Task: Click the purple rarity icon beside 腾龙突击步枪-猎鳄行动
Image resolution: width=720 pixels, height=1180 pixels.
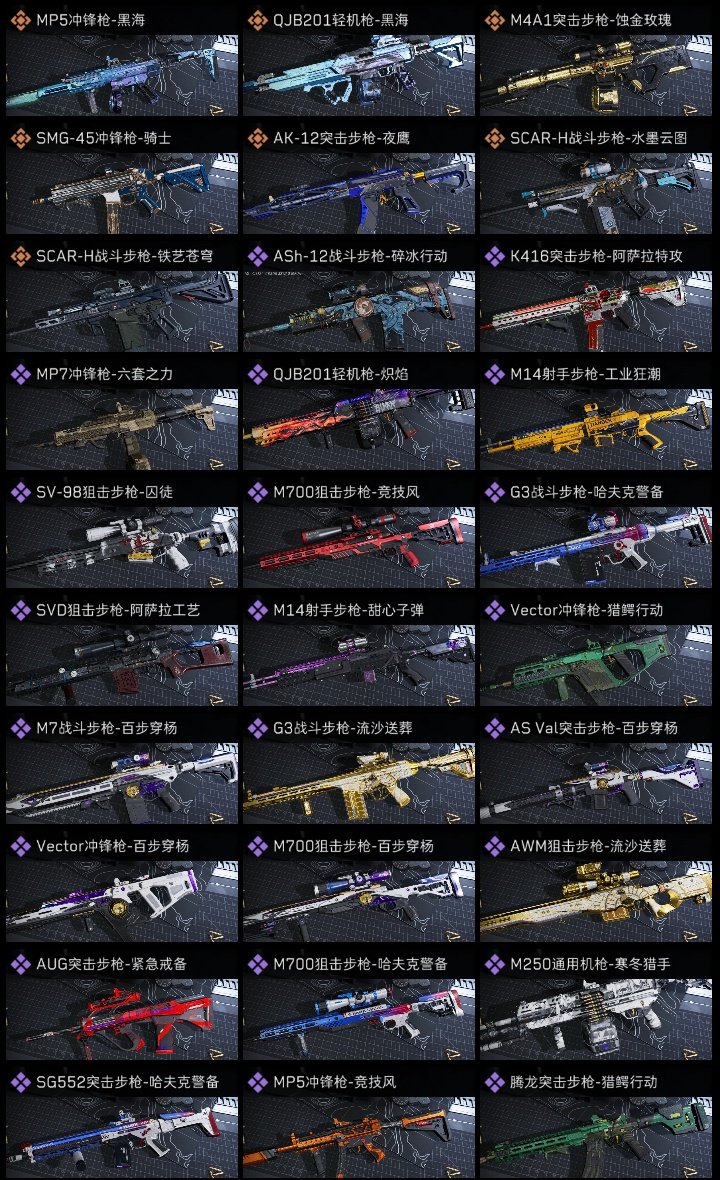Action: pyautogui.click(x=494, y=1082)
